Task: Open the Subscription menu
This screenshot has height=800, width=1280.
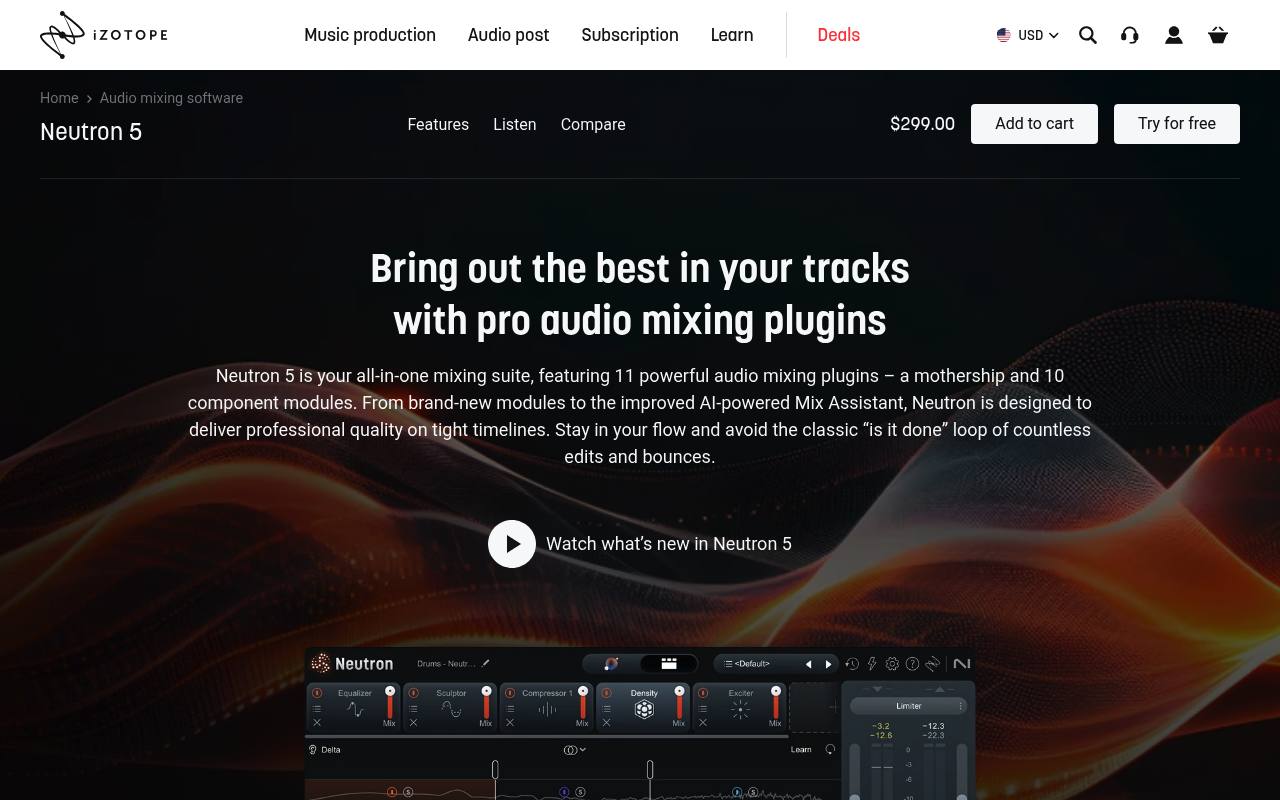Action: click(x=630, y=35)
